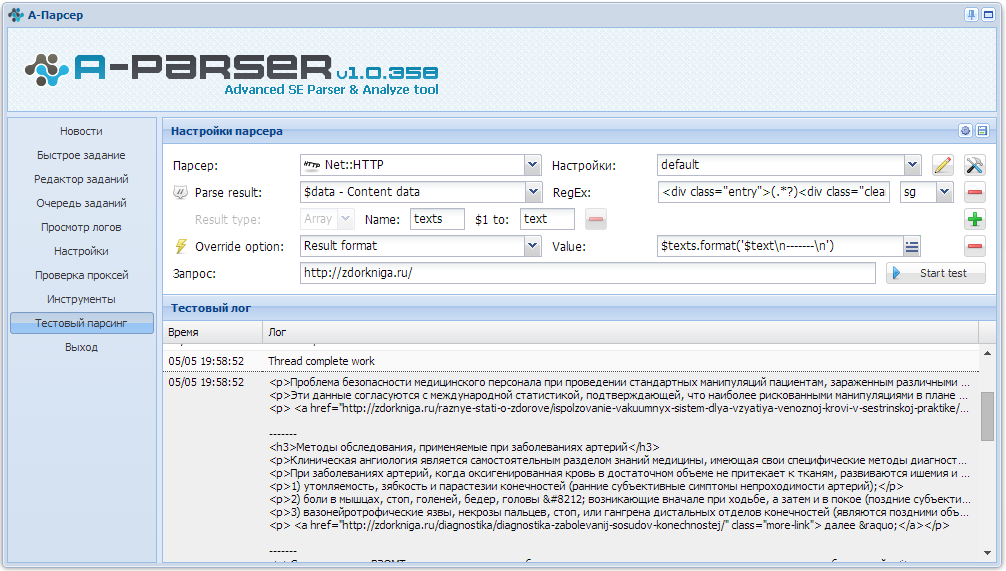Click the Запрос URL input field

tap(588, 273)
